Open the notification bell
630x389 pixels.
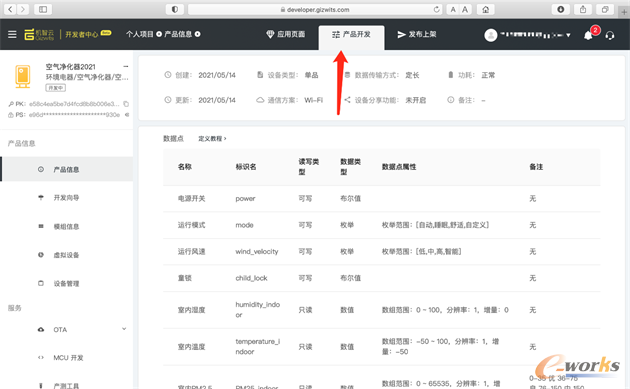(x=588, y=35)
